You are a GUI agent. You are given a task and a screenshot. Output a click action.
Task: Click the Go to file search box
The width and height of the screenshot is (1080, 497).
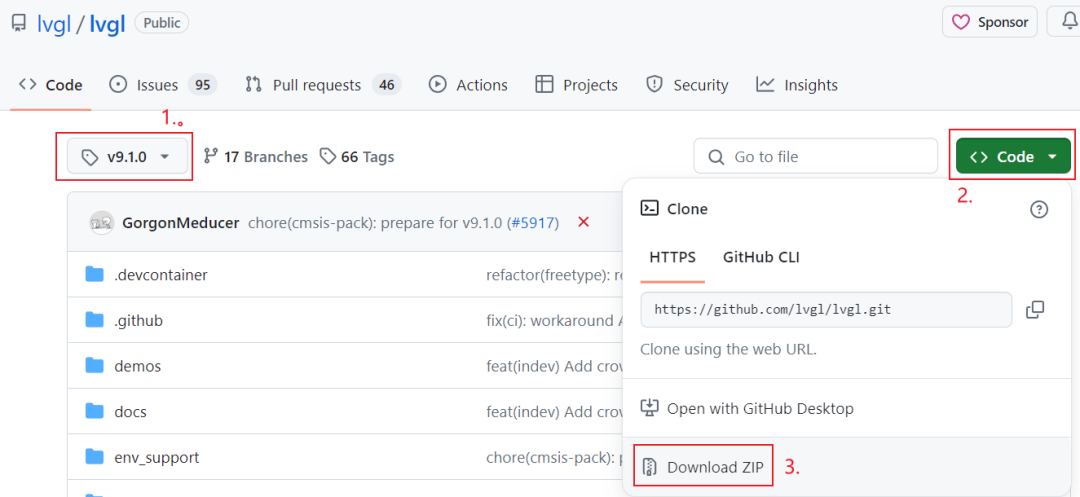pyautogui.click(x=816, y=156)
